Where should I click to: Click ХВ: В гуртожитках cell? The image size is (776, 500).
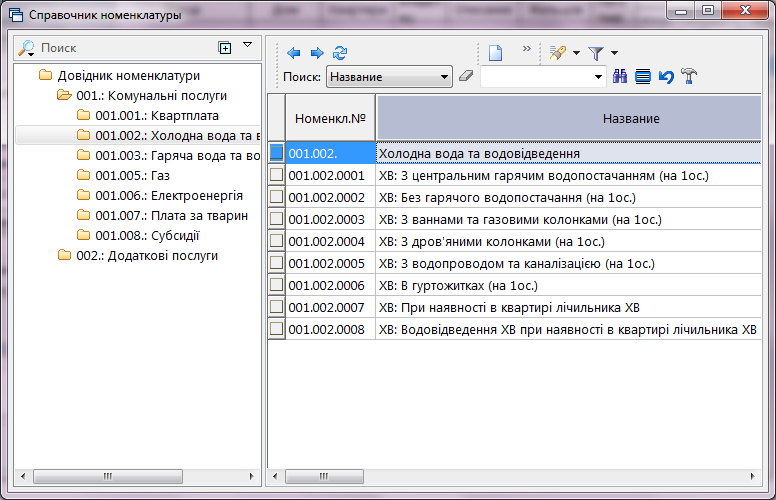[569, 286]
